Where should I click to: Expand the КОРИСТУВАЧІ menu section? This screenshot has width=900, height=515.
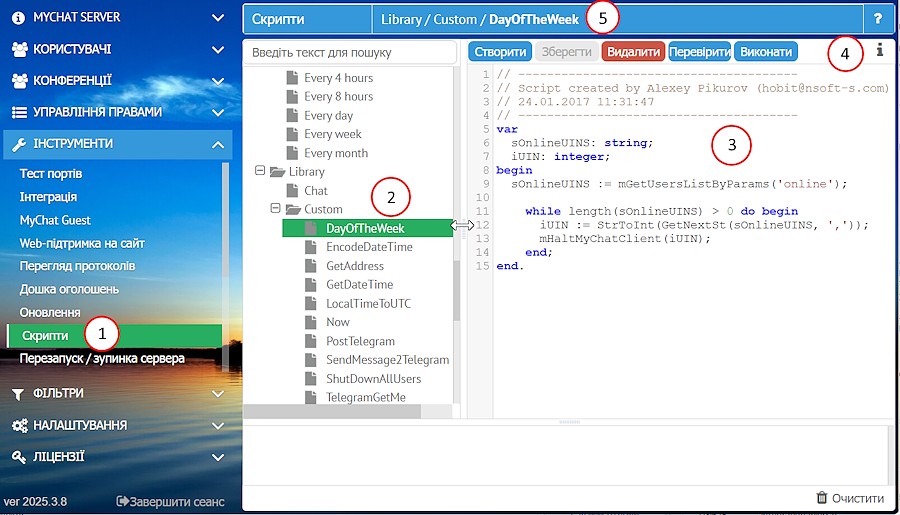(218, 49)
